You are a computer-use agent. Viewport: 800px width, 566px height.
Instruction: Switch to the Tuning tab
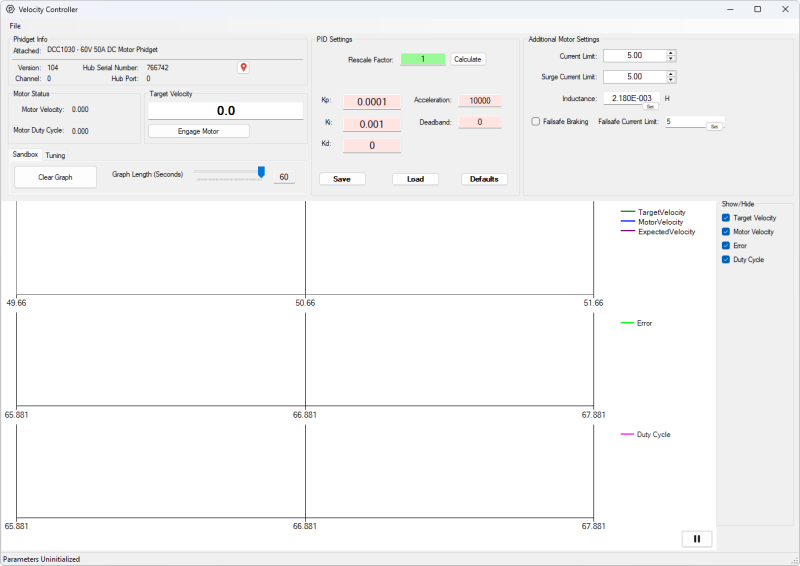55,155
